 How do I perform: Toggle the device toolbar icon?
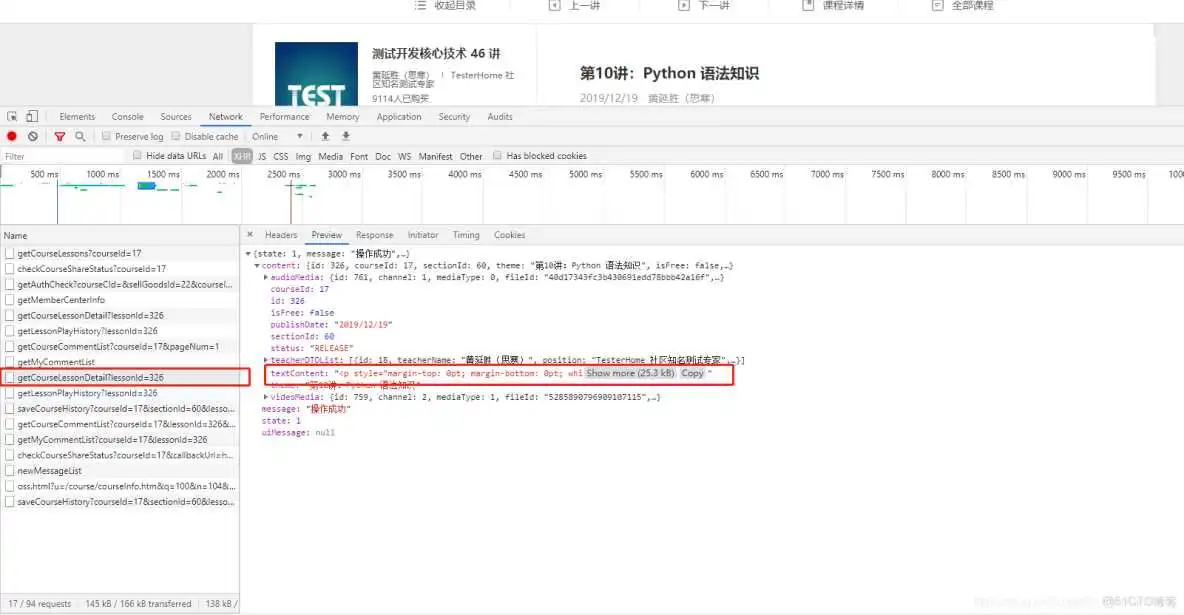tap(32, 116)
